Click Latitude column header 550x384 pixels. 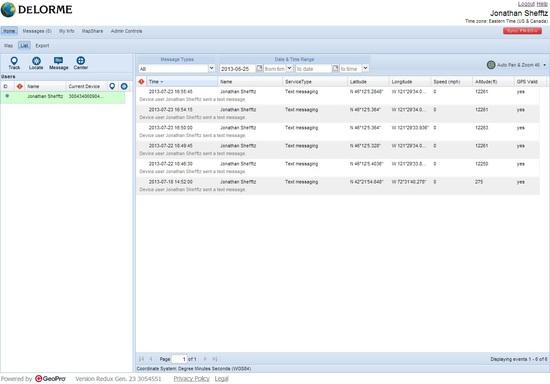pos(368,82)
